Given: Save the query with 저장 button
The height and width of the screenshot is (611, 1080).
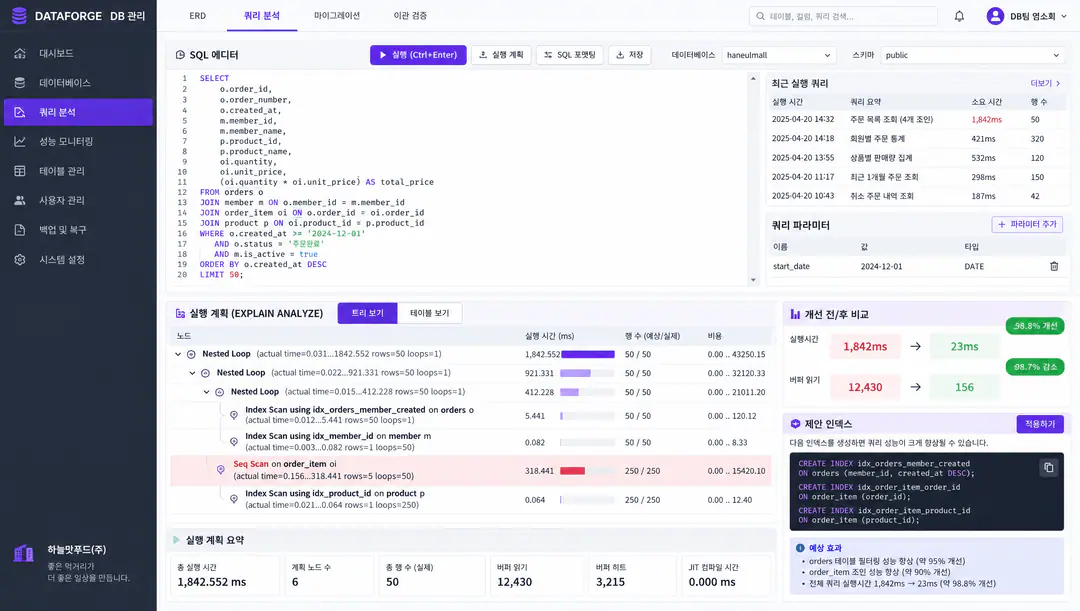Looking at the screenshot, I should pyautogui.click(x=630, y=55).
